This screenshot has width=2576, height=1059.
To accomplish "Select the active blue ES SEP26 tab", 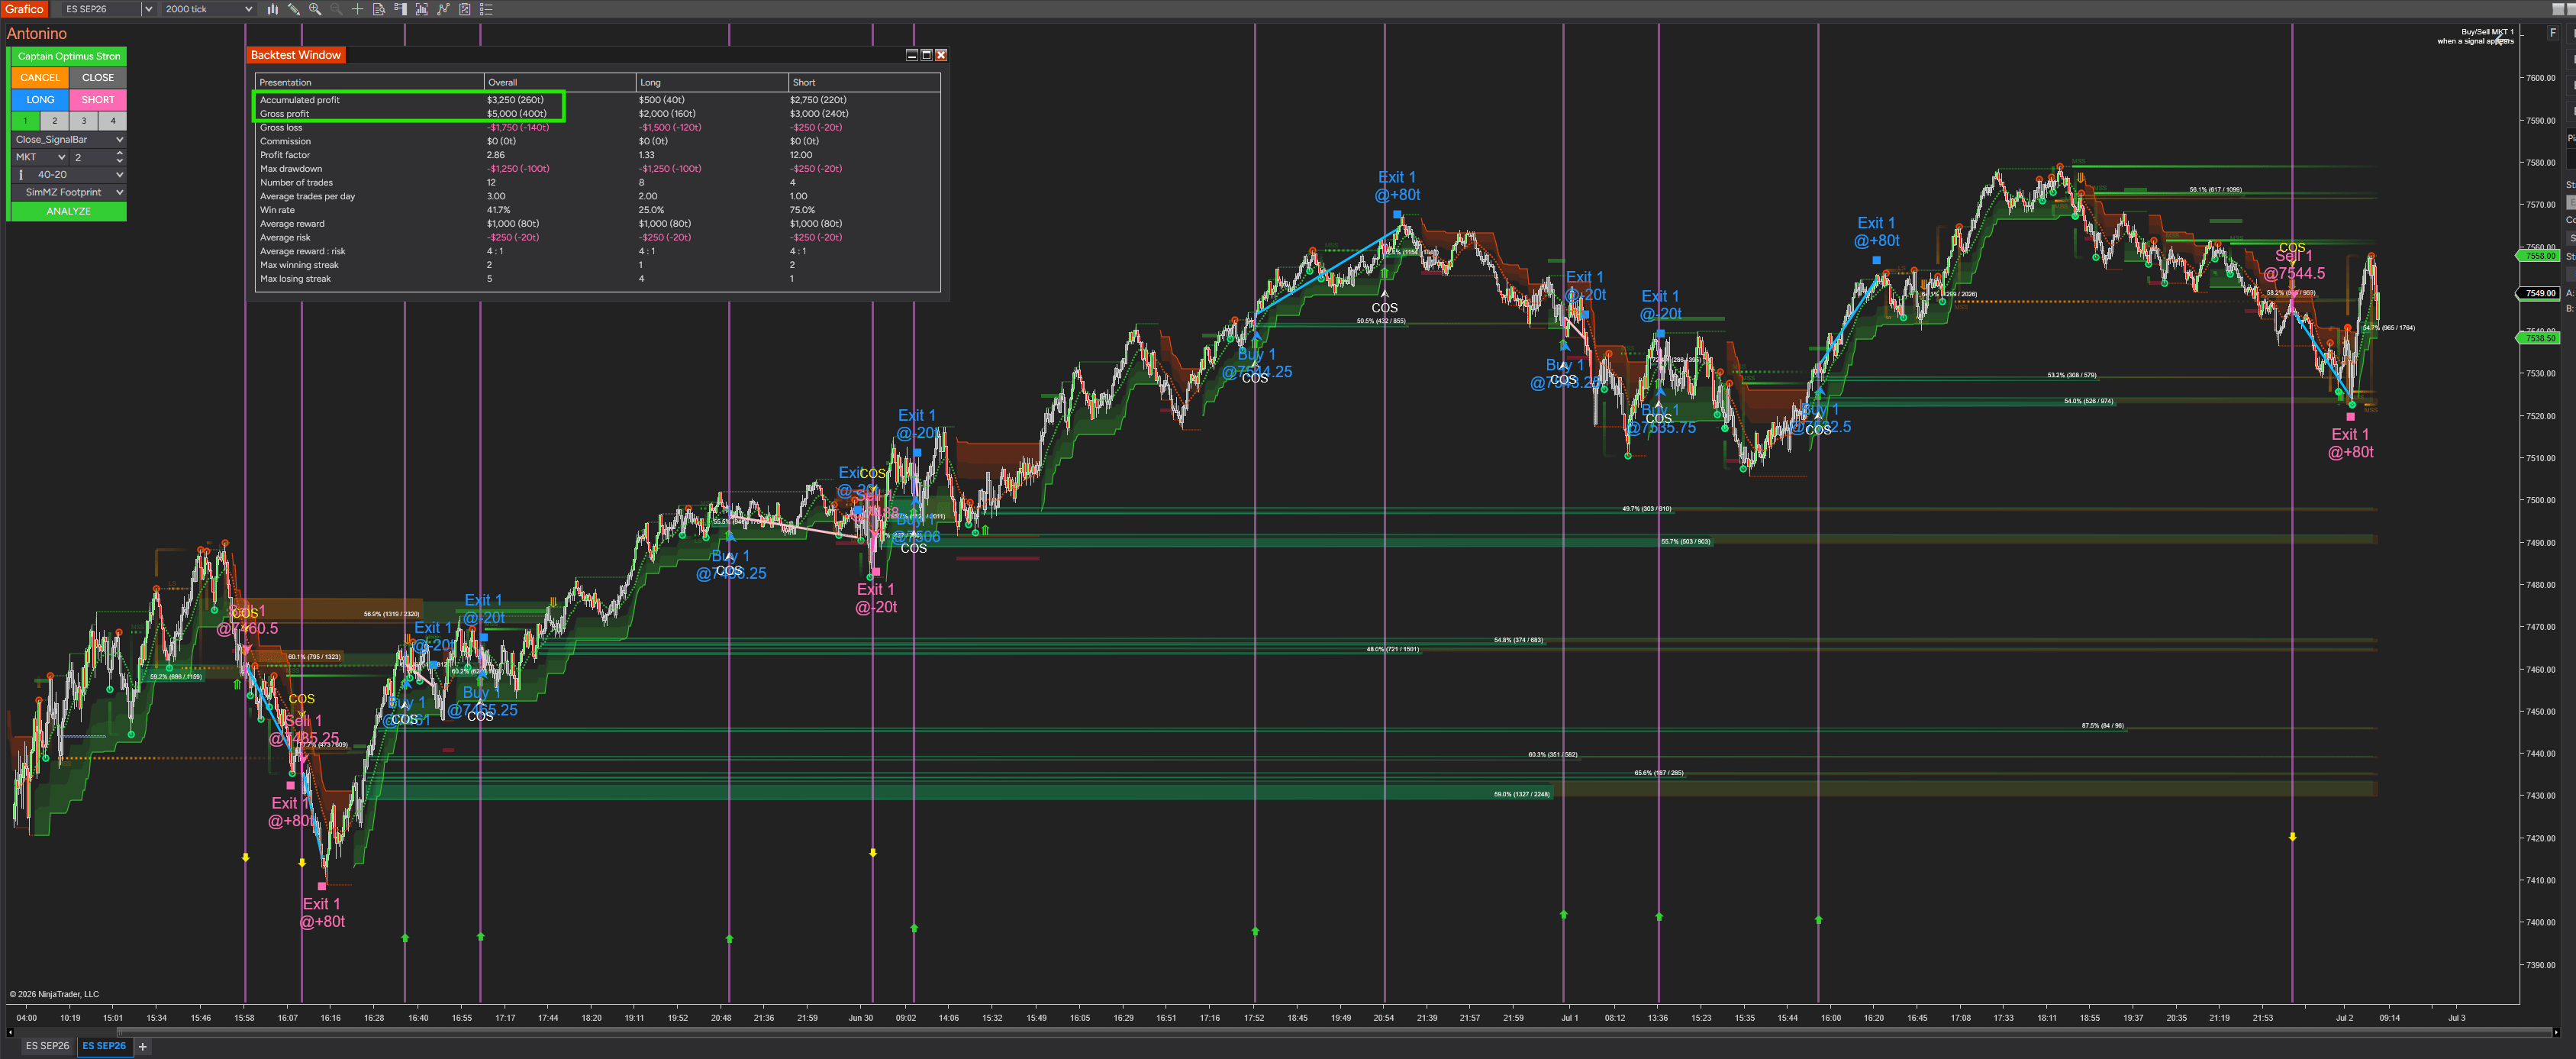I will click(x=104, y=1046).
